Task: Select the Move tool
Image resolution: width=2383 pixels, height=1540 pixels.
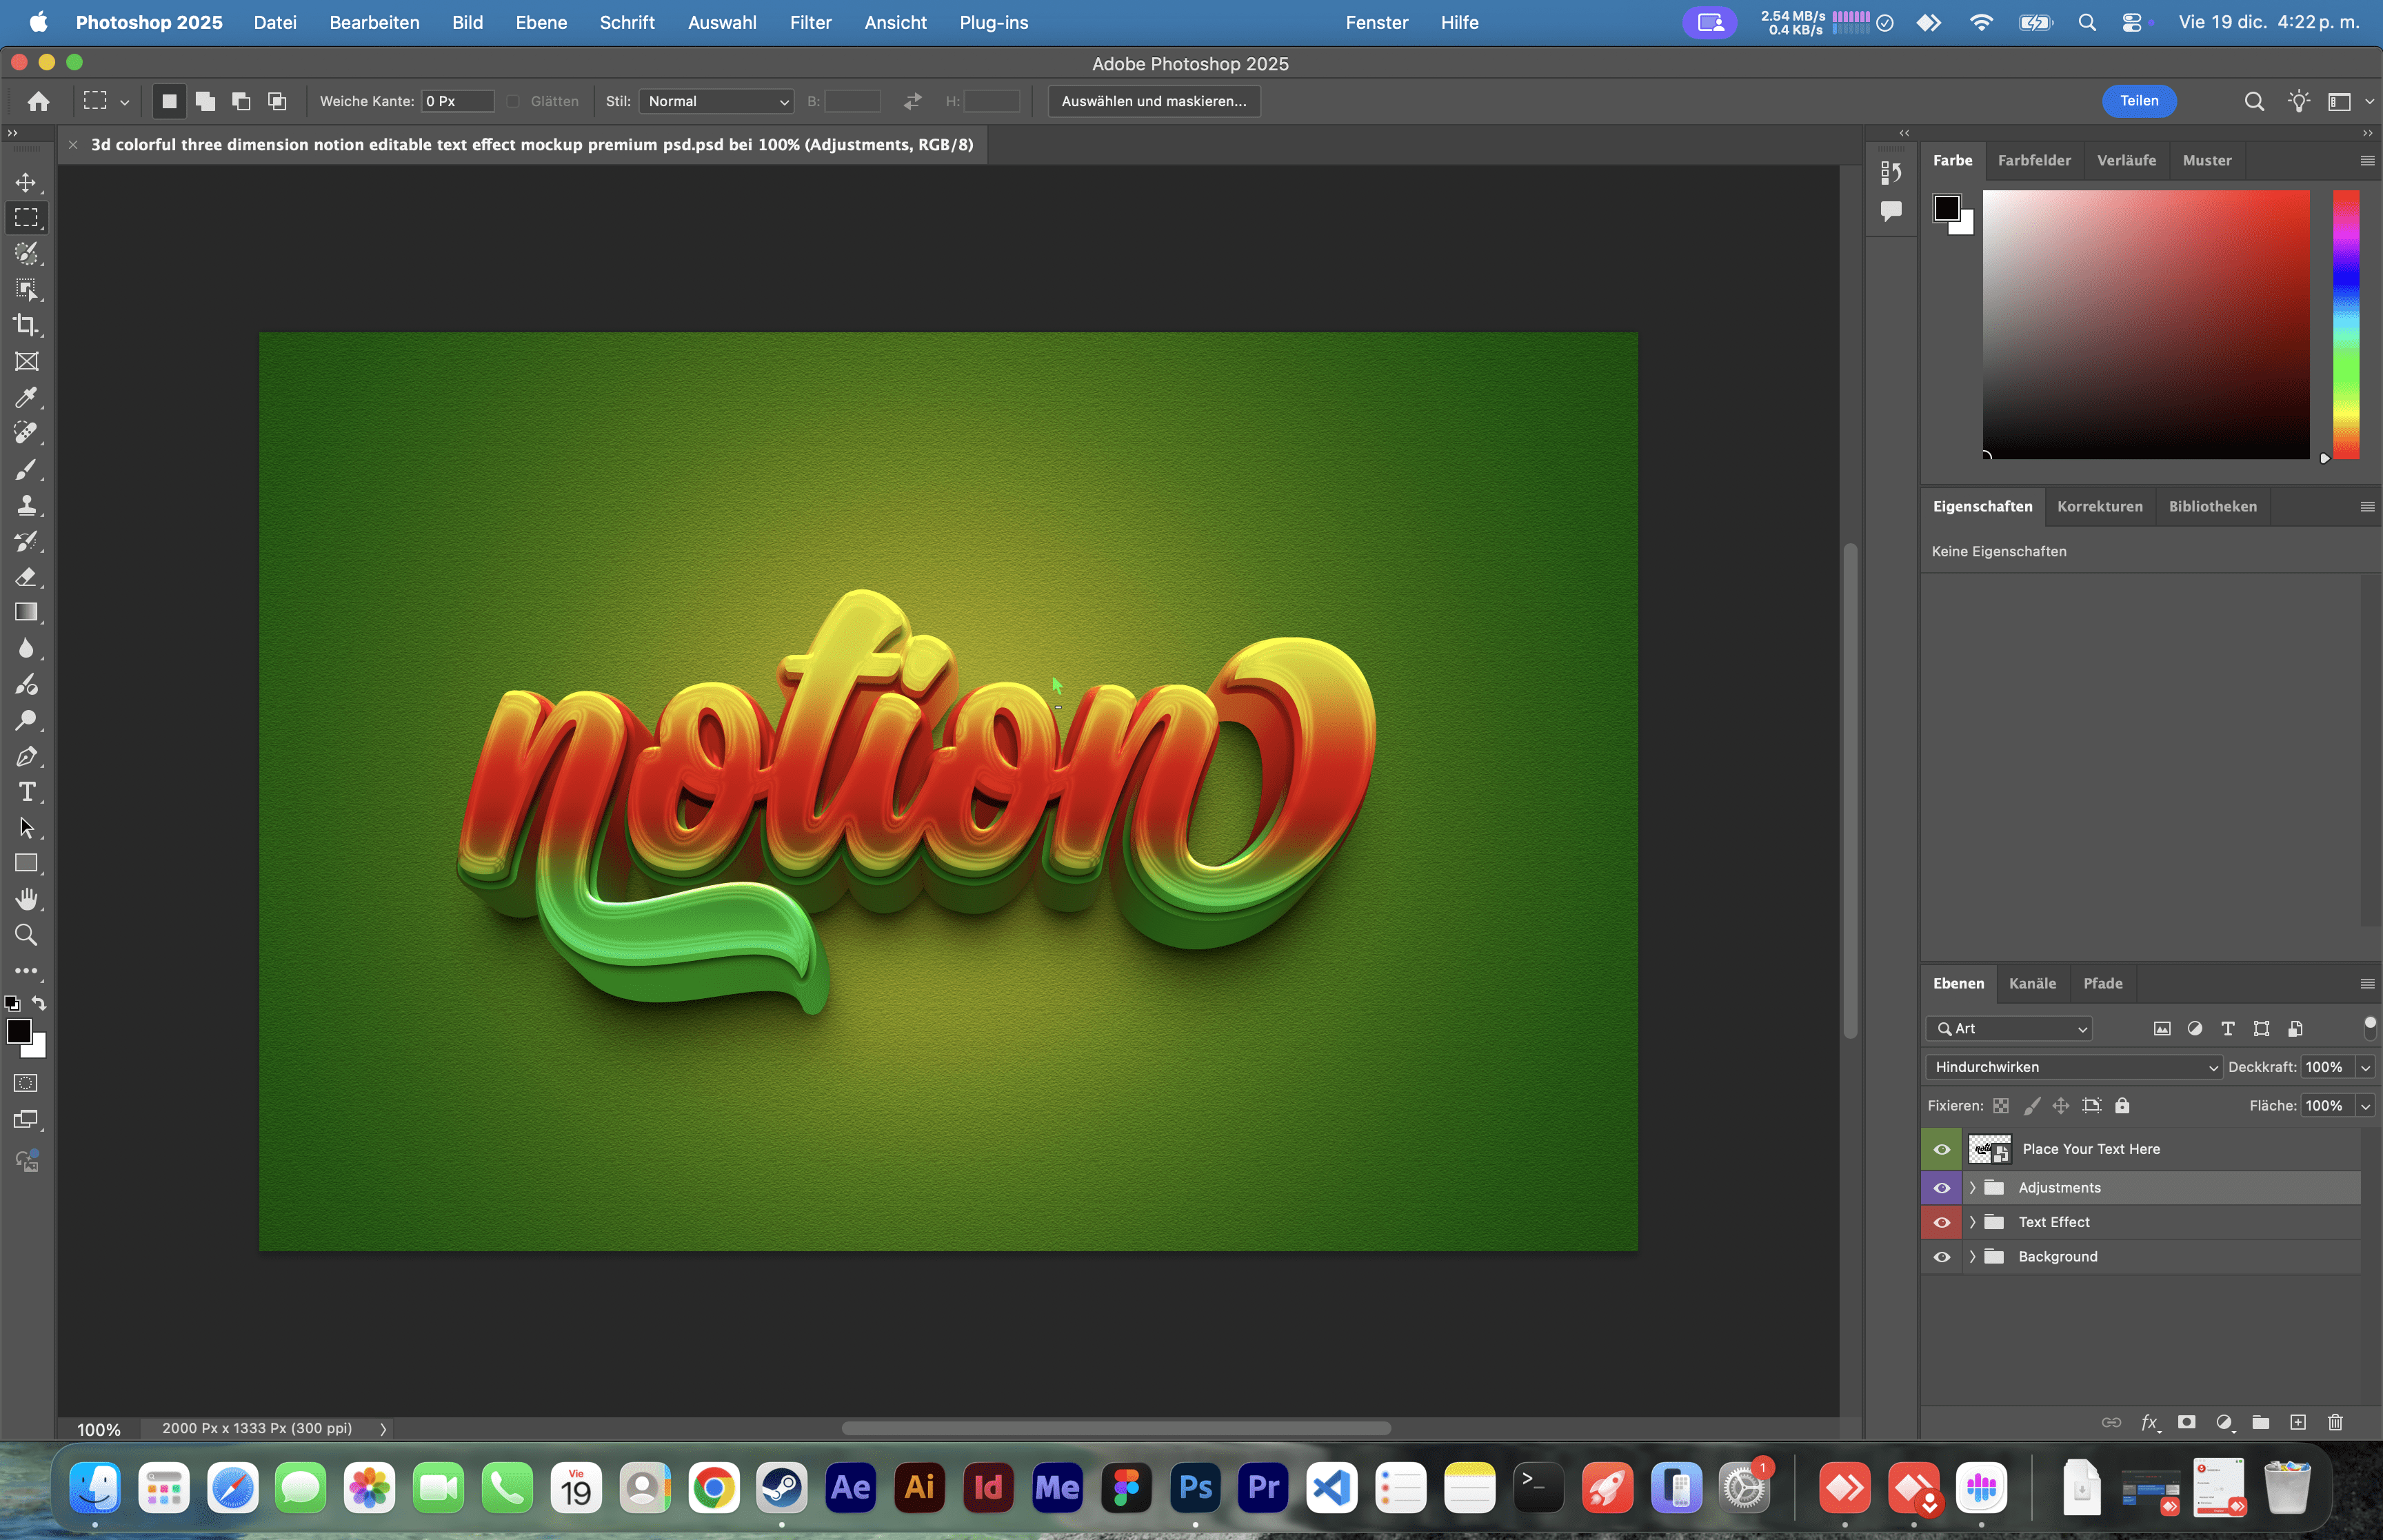Action: (26, 182)
